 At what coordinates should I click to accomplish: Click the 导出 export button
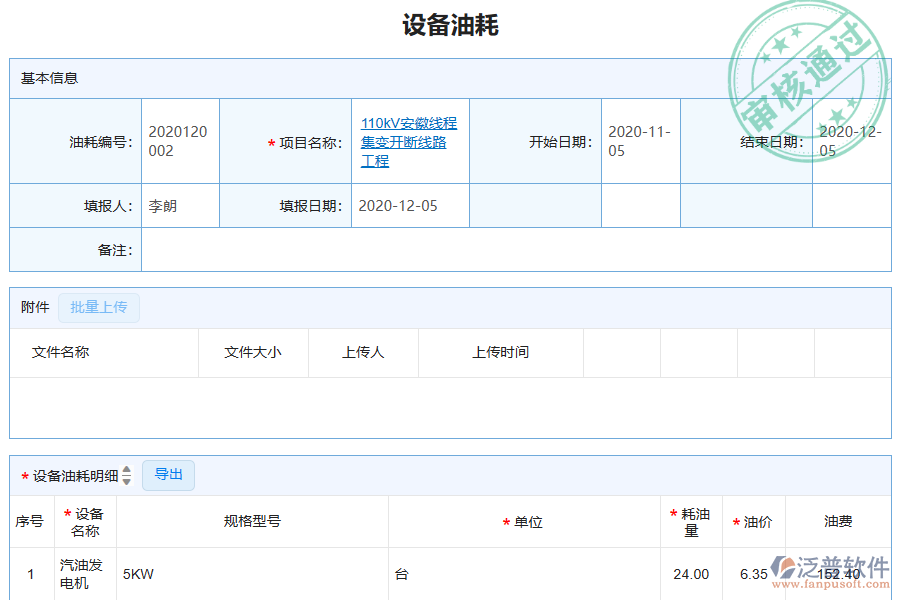tap(168, 475)
